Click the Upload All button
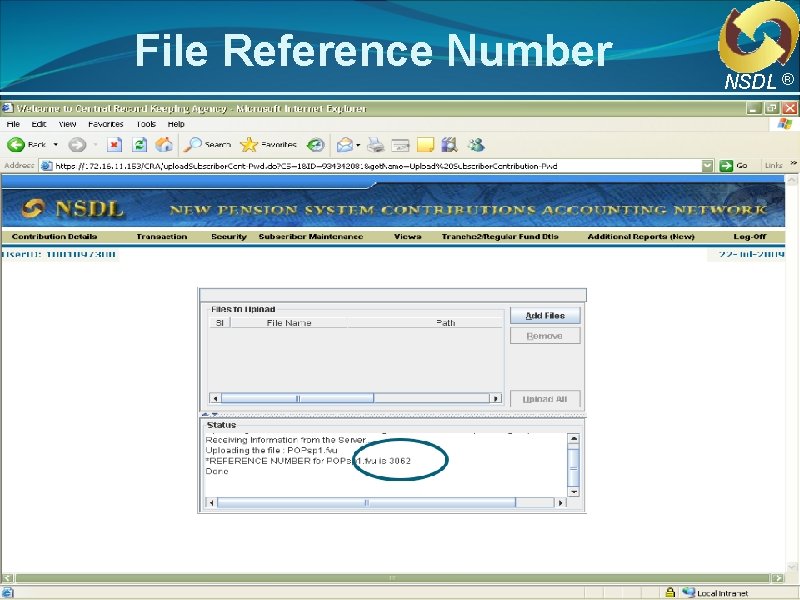Viewport: 800px width, 600px height. point(545,399)
